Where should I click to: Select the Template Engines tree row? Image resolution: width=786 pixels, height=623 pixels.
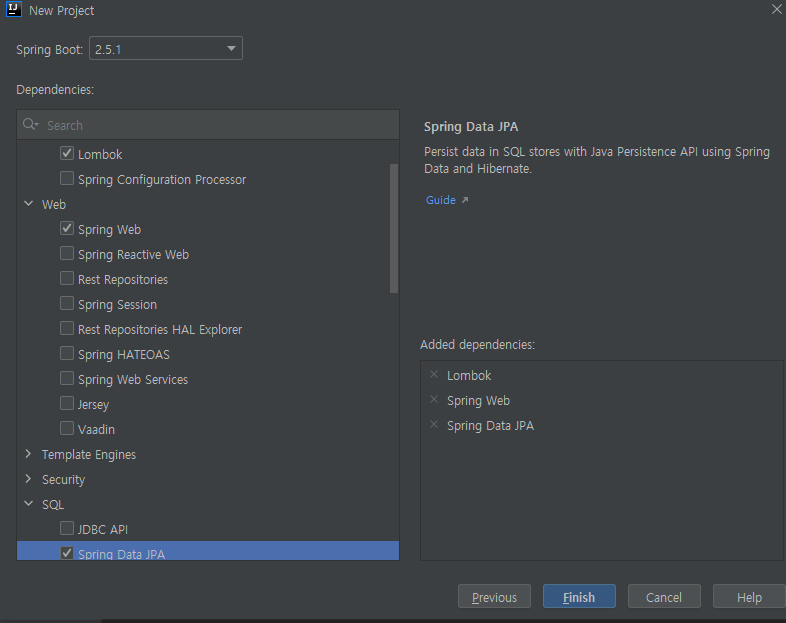208,454
